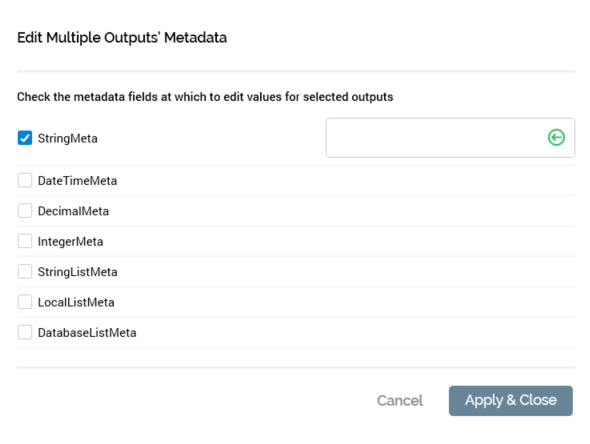590x444 pixels.
Task: Click the LocalListMeta label text
Action: point(76,302)
